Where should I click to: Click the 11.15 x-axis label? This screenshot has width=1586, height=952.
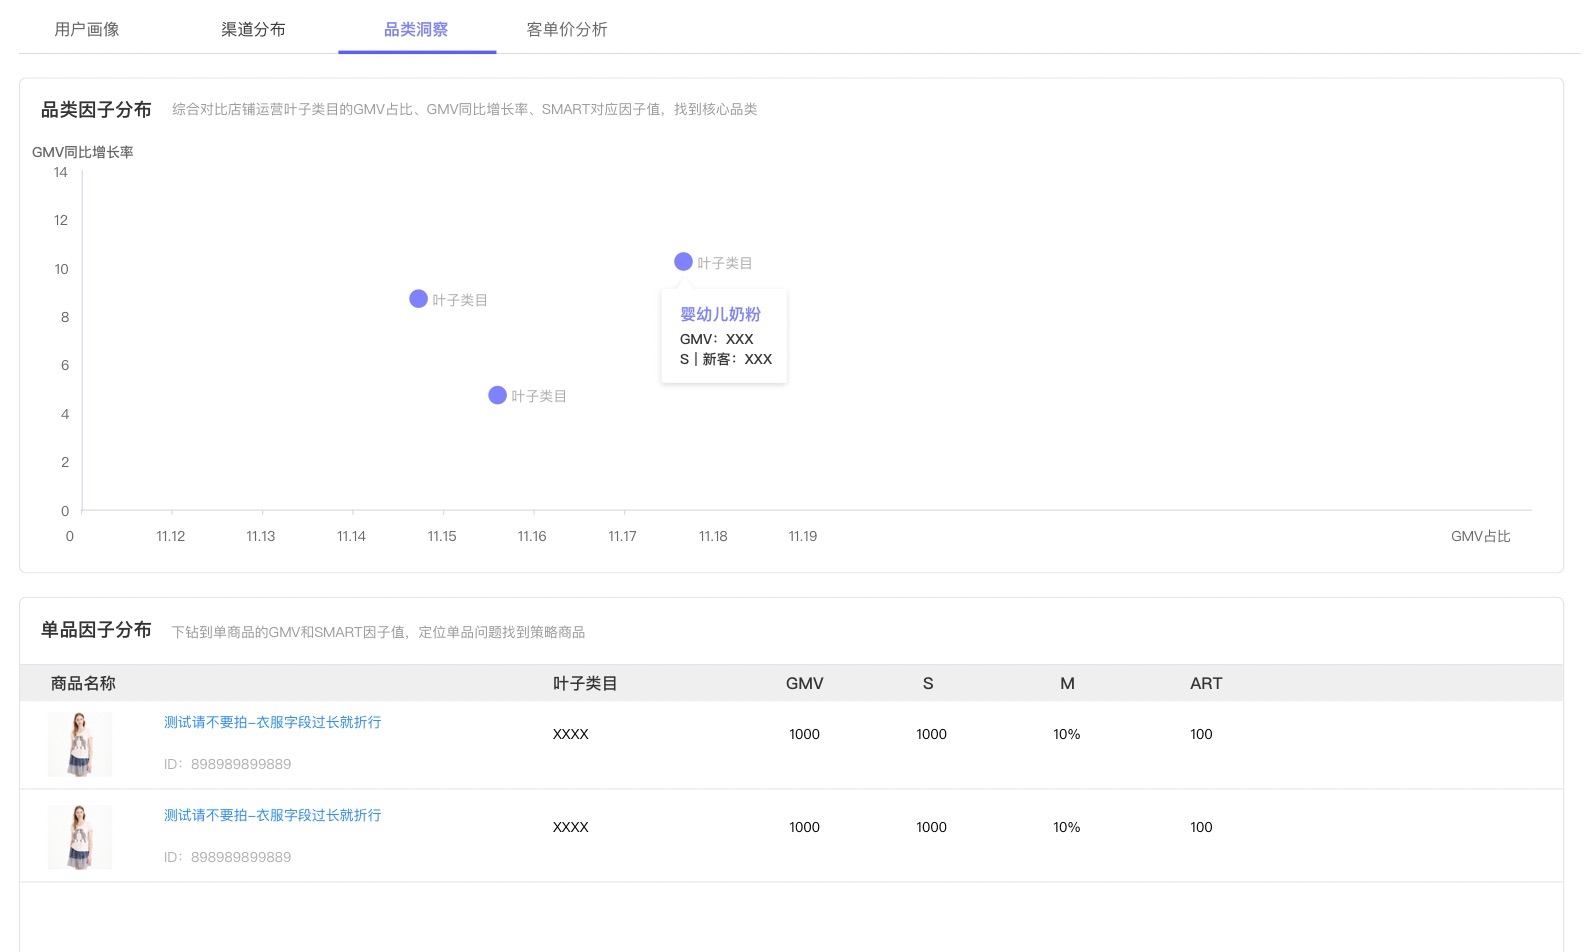442,536
